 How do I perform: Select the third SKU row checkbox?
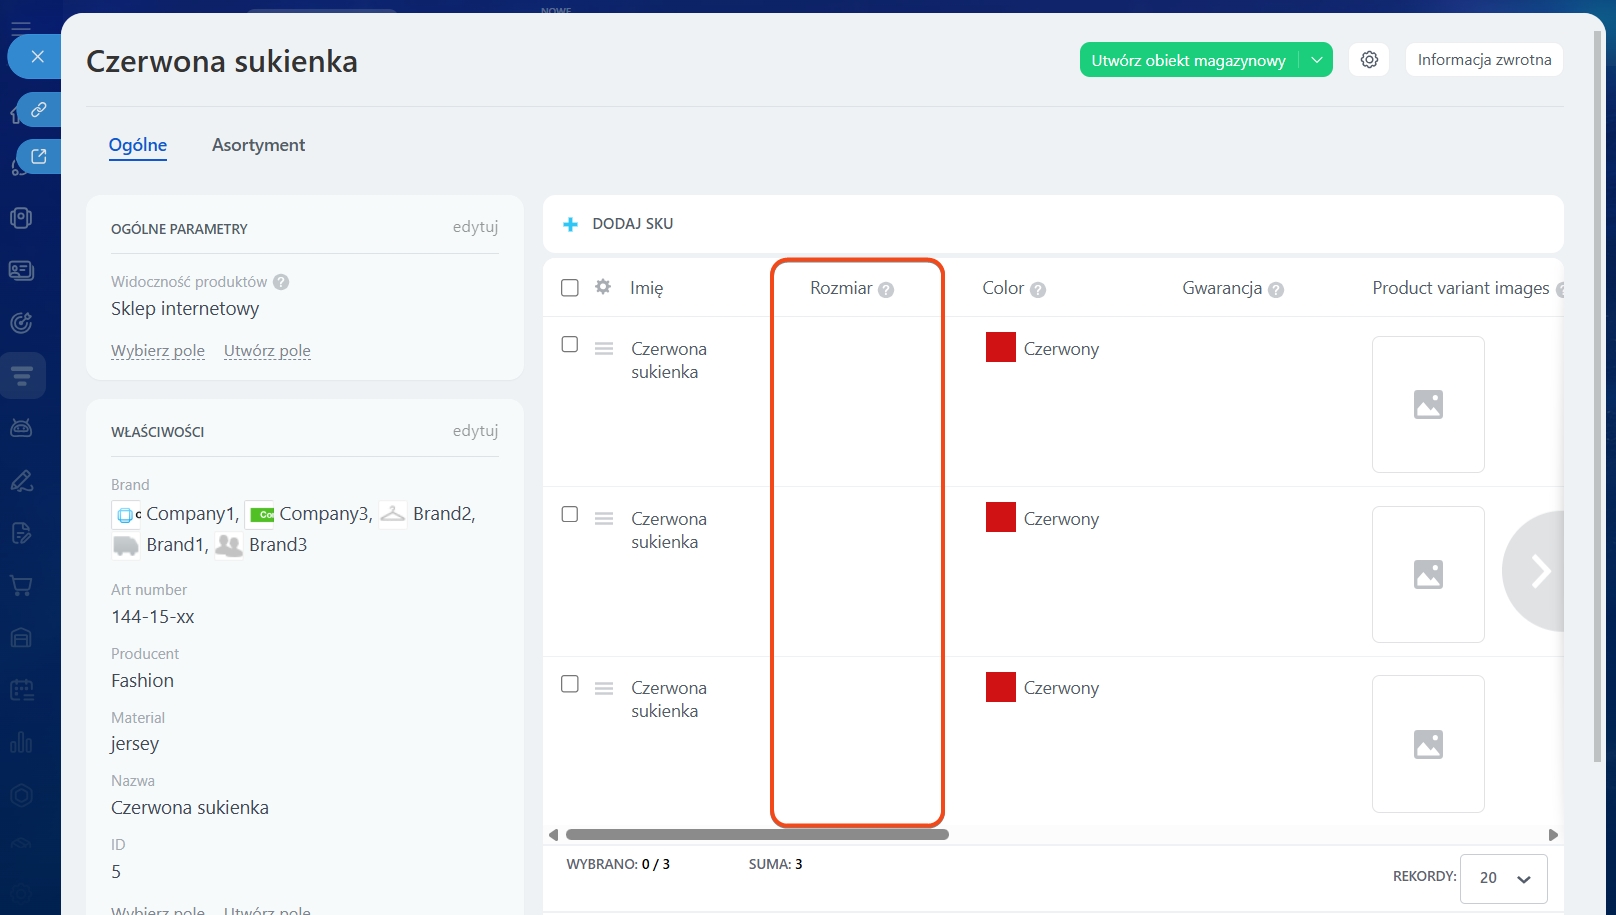[x=570, y=684]
